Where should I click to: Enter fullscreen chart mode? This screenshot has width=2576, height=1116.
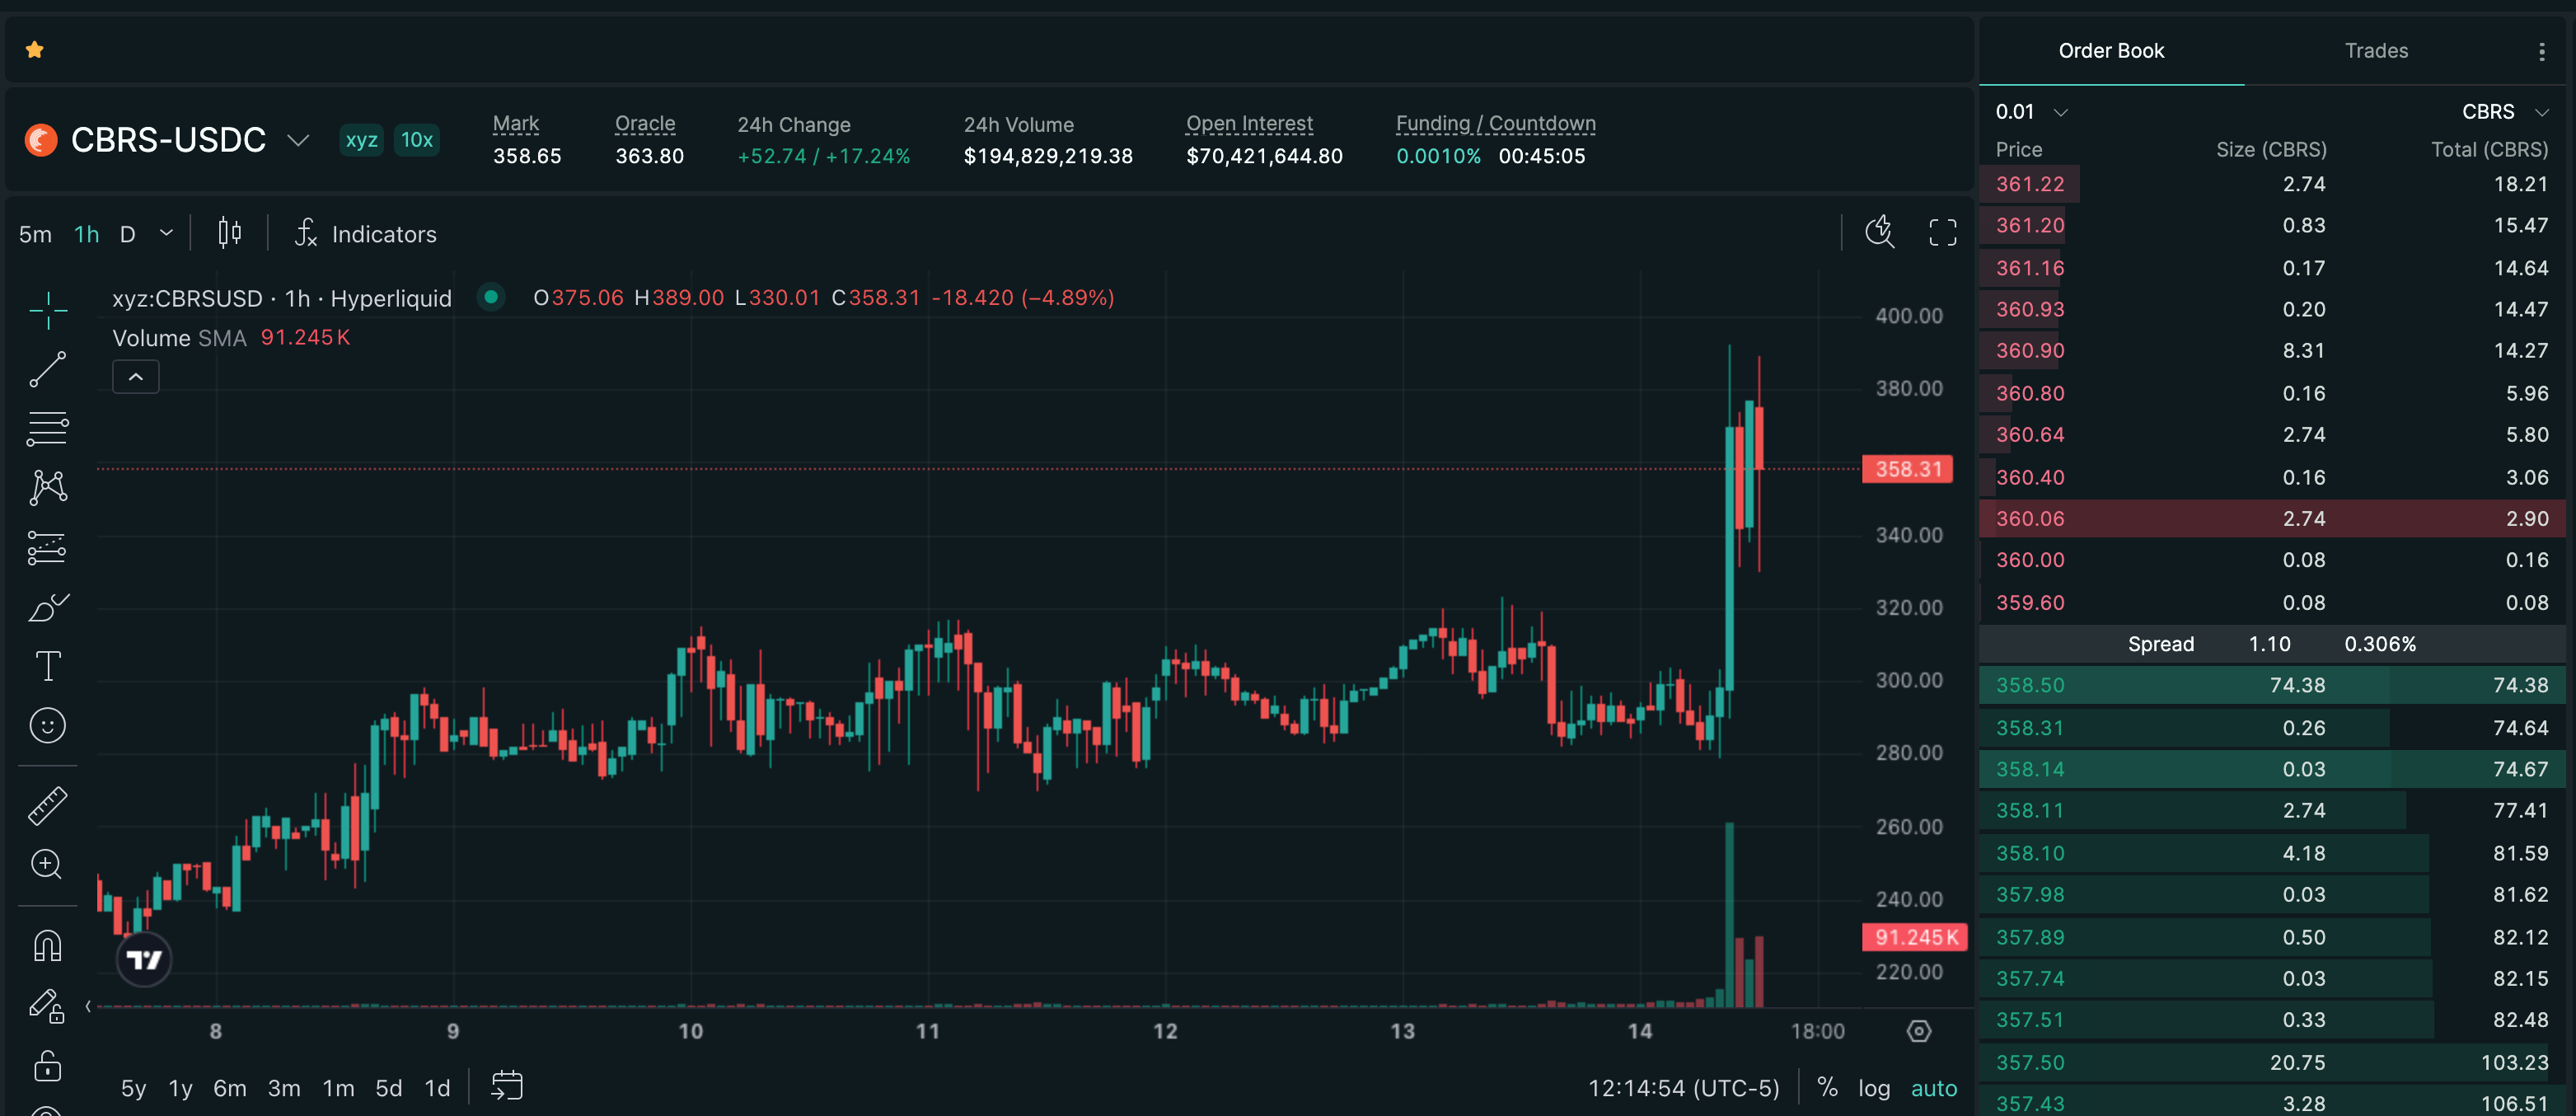click(1942, 233)
